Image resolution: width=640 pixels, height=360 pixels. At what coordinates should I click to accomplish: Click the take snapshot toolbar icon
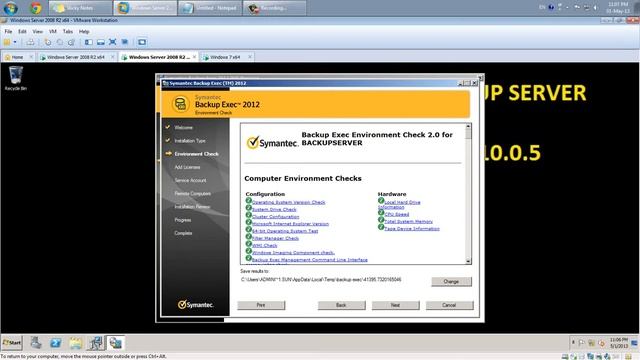[x=48, y=42]
